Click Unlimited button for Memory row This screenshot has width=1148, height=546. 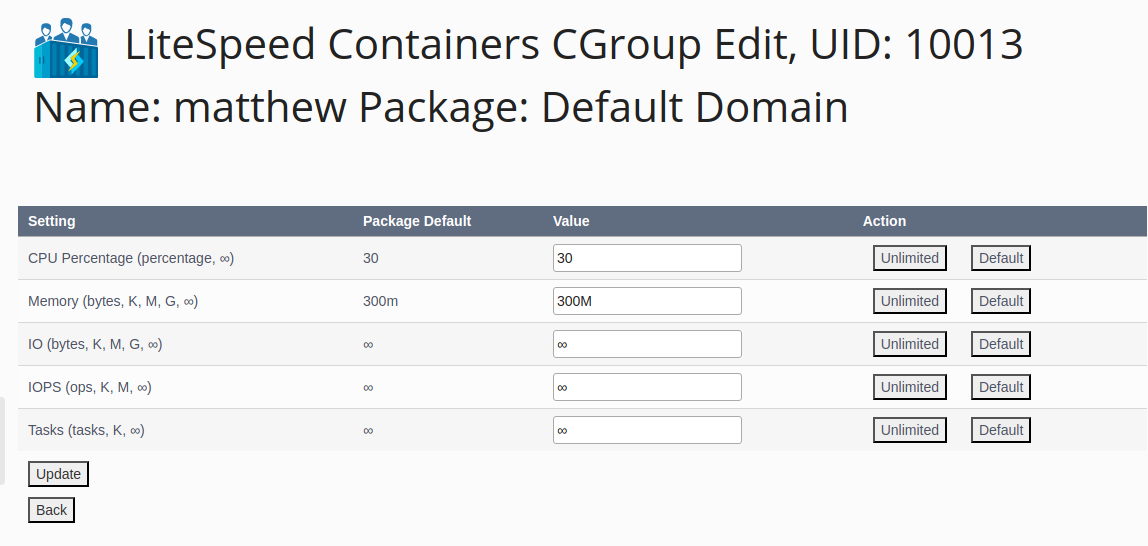coord(909,301)
